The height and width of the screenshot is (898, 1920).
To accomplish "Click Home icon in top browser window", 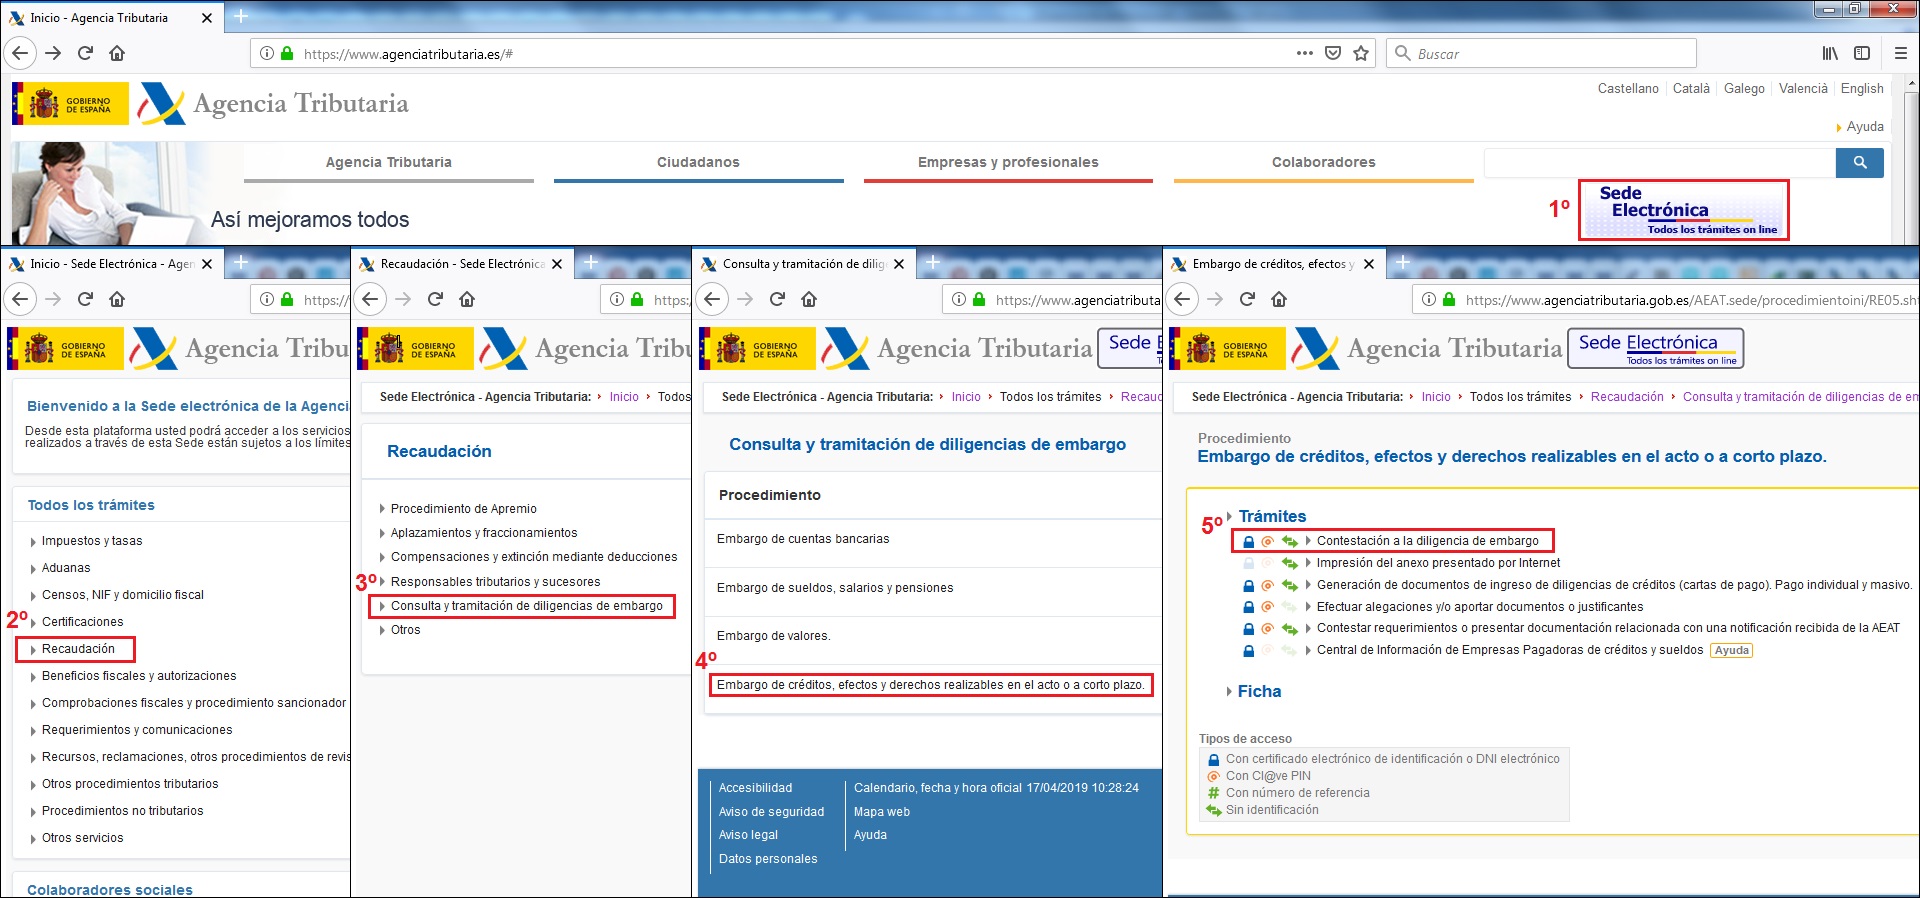I will tap(117, 53).
